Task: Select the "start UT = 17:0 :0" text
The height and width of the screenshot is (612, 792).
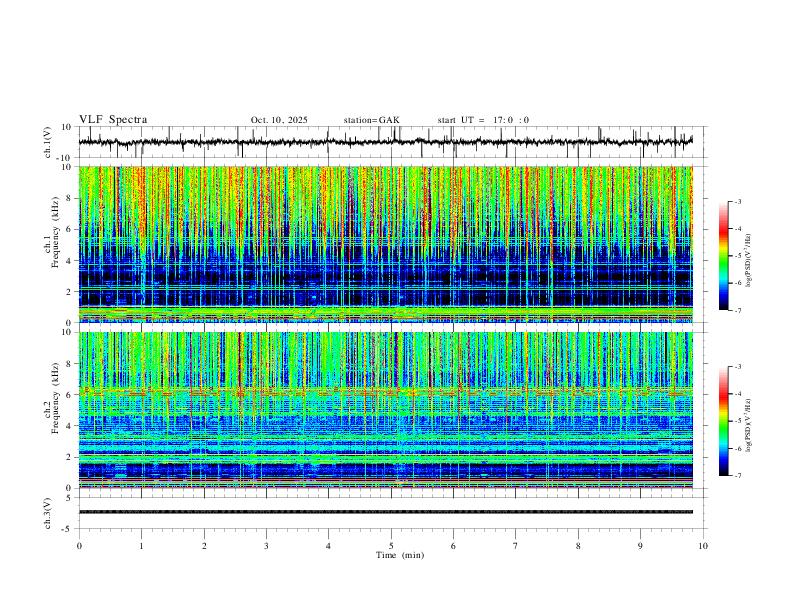Action: (x=483, y=120)
